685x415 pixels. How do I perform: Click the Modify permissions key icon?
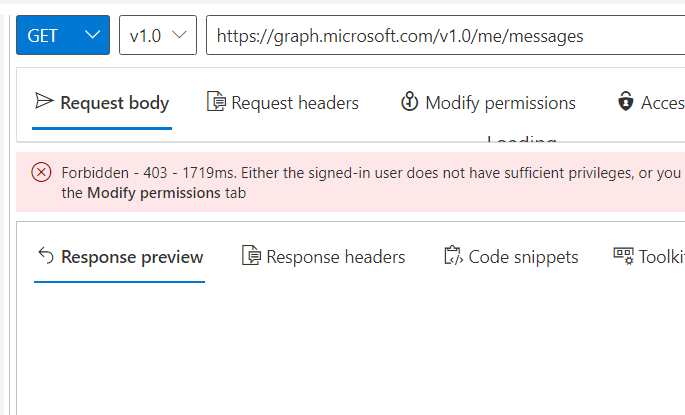pyautogui.click(x=409, y=101)
